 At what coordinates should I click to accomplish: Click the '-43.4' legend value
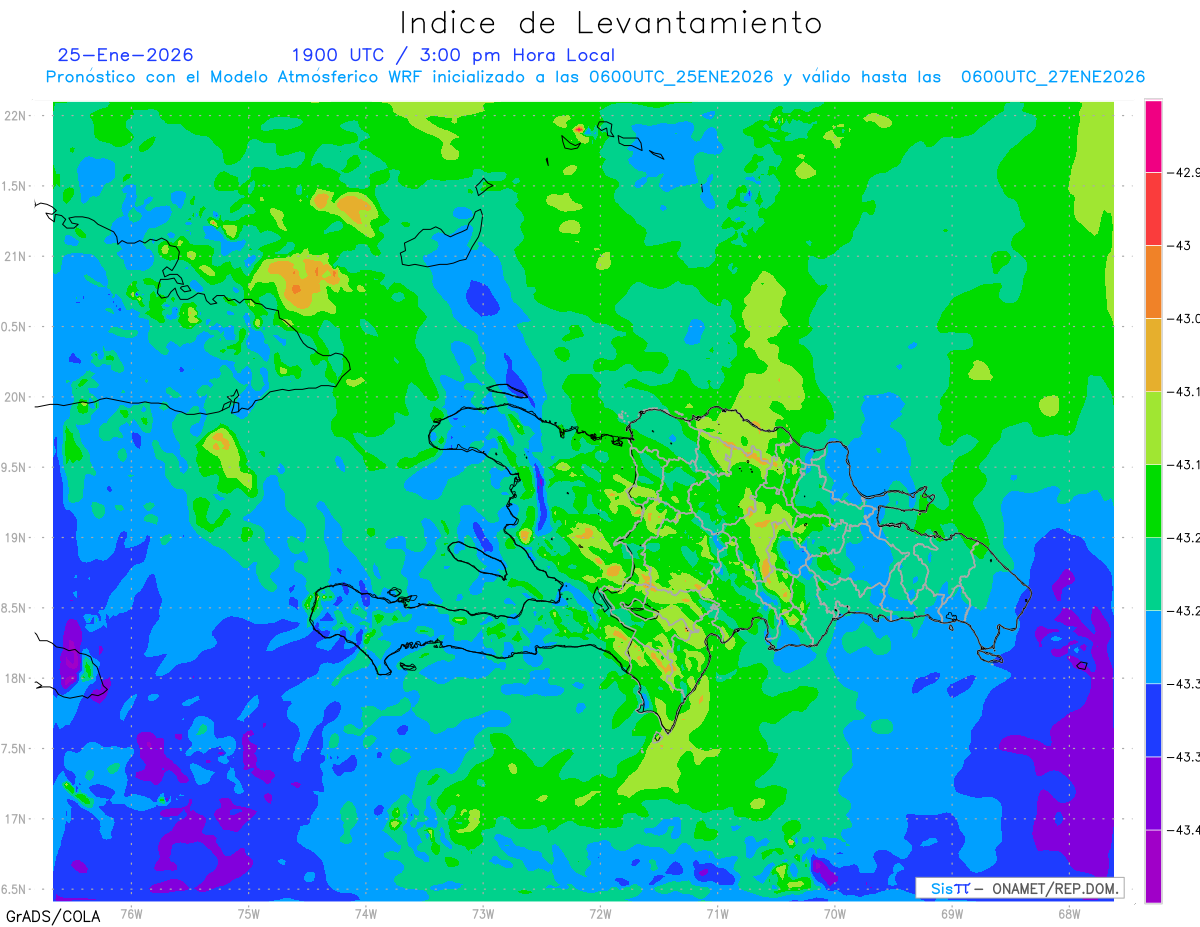(x=1184, y=830)
